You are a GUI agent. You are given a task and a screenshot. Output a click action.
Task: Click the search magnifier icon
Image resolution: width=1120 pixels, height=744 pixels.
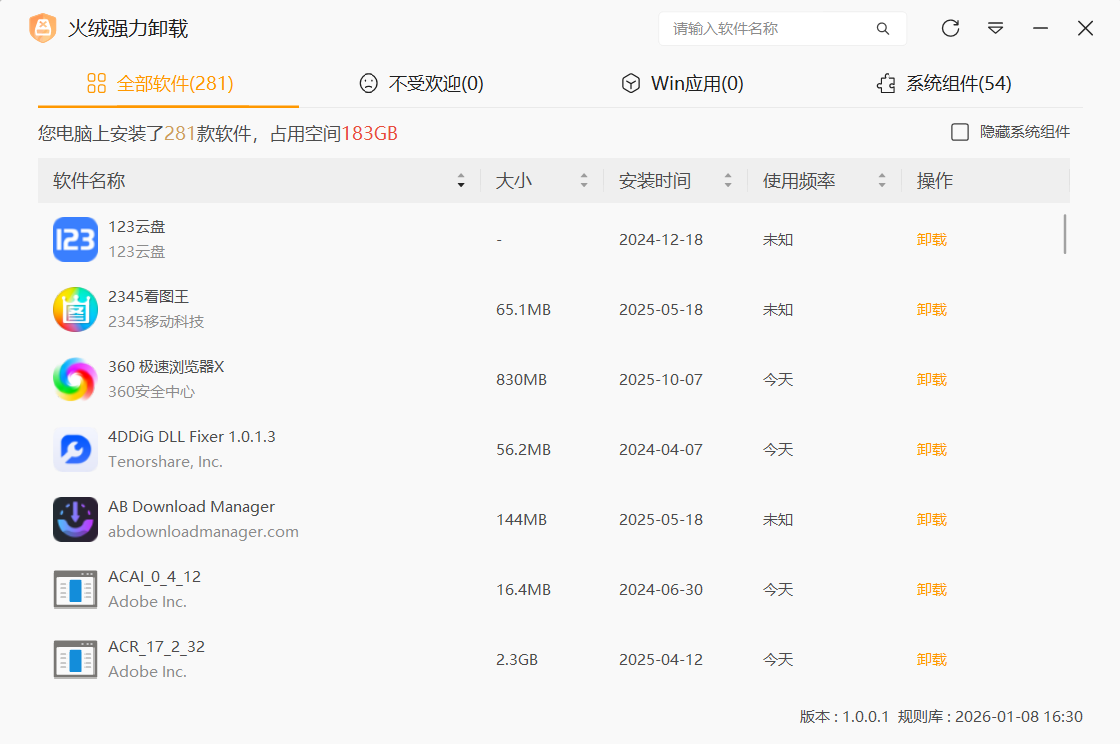[x=883, y=28]
